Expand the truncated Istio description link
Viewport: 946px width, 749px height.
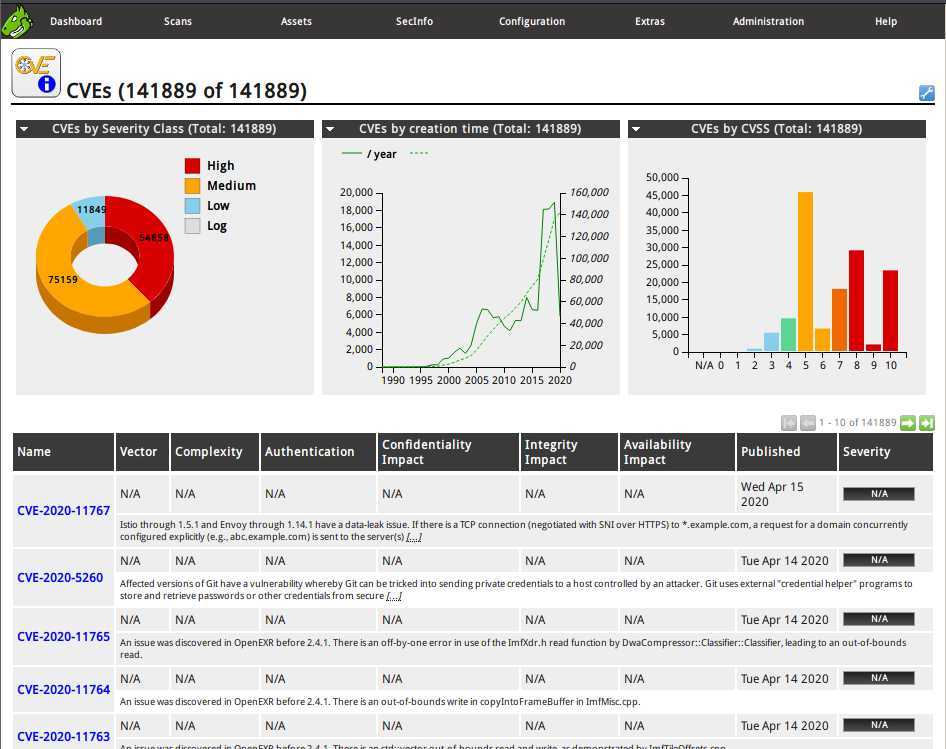pyautogui.click(x=414, y=537)
